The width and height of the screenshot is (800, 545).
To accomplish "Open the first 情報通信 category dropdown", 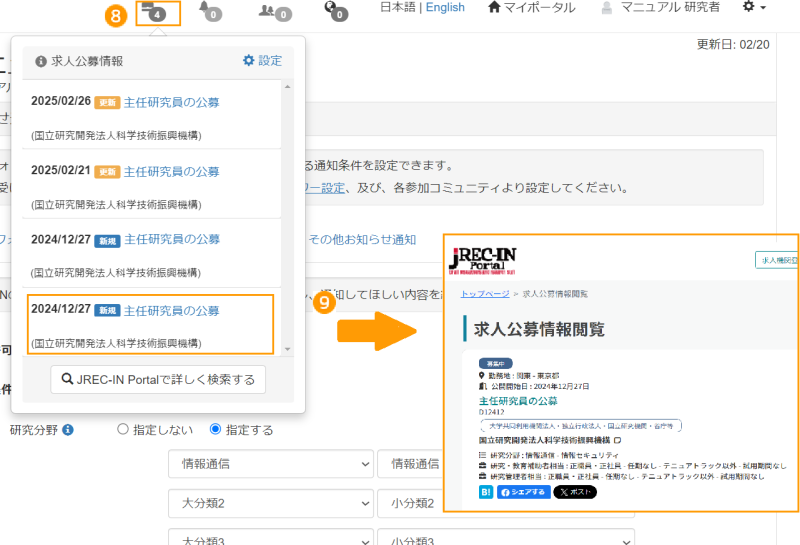I will click(271, 464).
